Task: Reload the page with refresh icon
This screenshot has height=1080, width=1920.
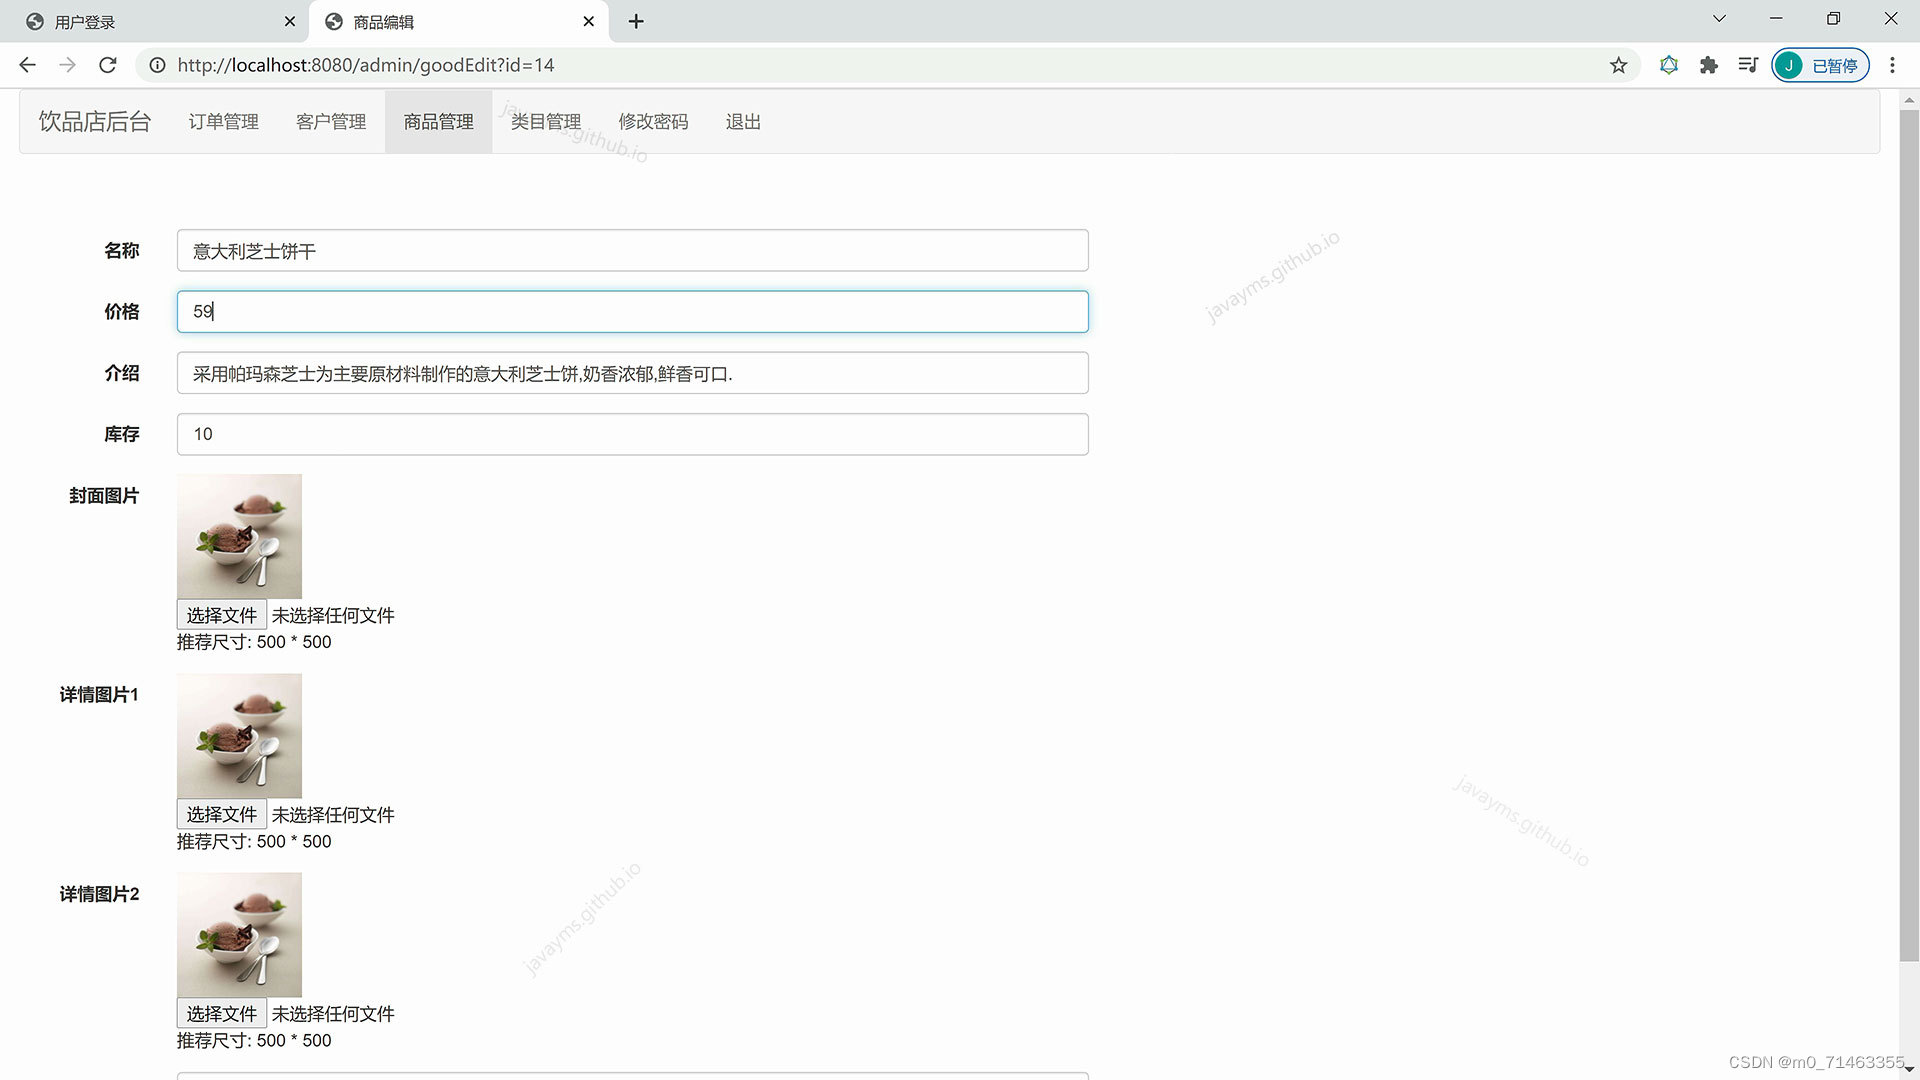Action: pos(108,65)
